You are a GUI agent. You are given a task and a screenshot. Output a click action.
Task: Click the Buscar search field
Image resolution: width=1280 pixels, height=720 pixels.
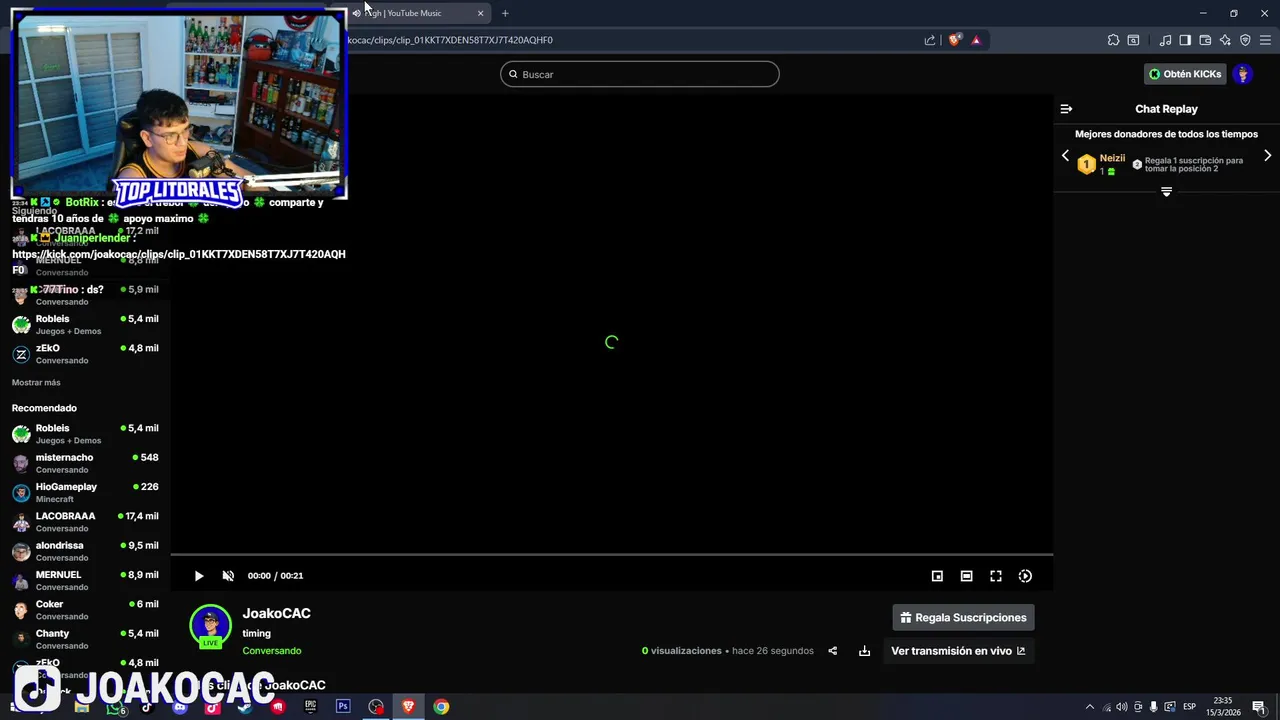[x=640, y=74]
